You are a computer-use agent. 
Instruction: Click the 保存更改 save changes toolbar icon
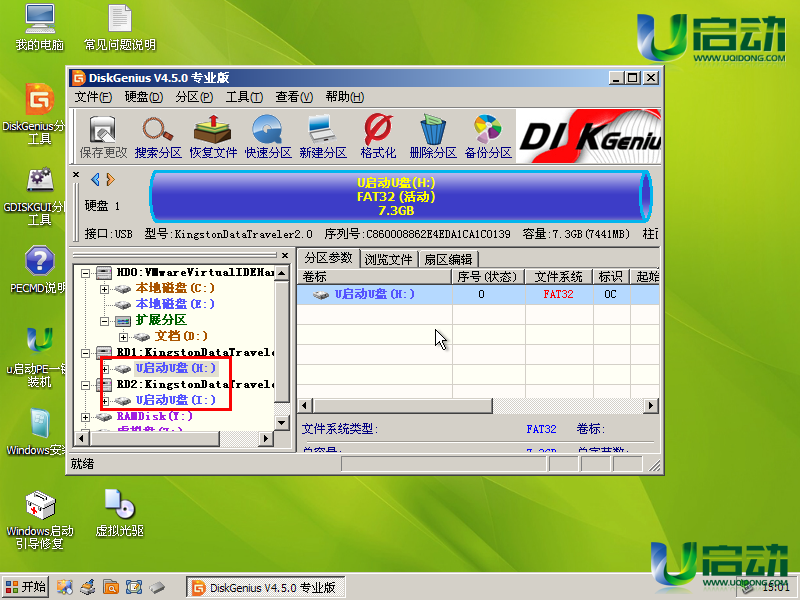[x=103, y=136]
